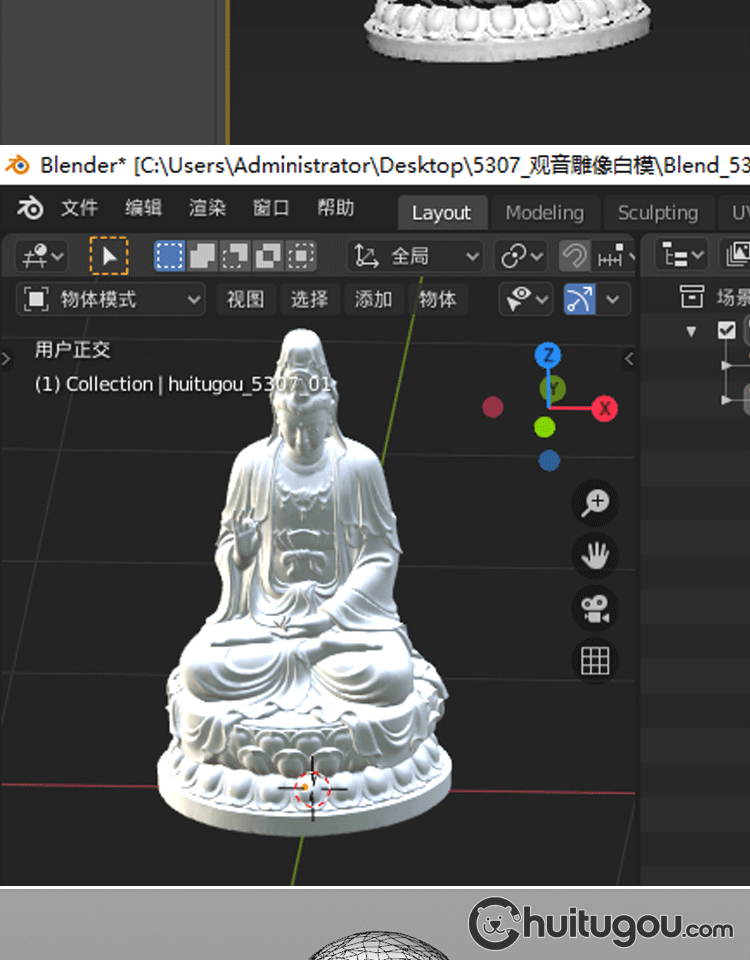Click the 添加 button in viewport header
Screen dimensions: 750x960
coord(373,299)
